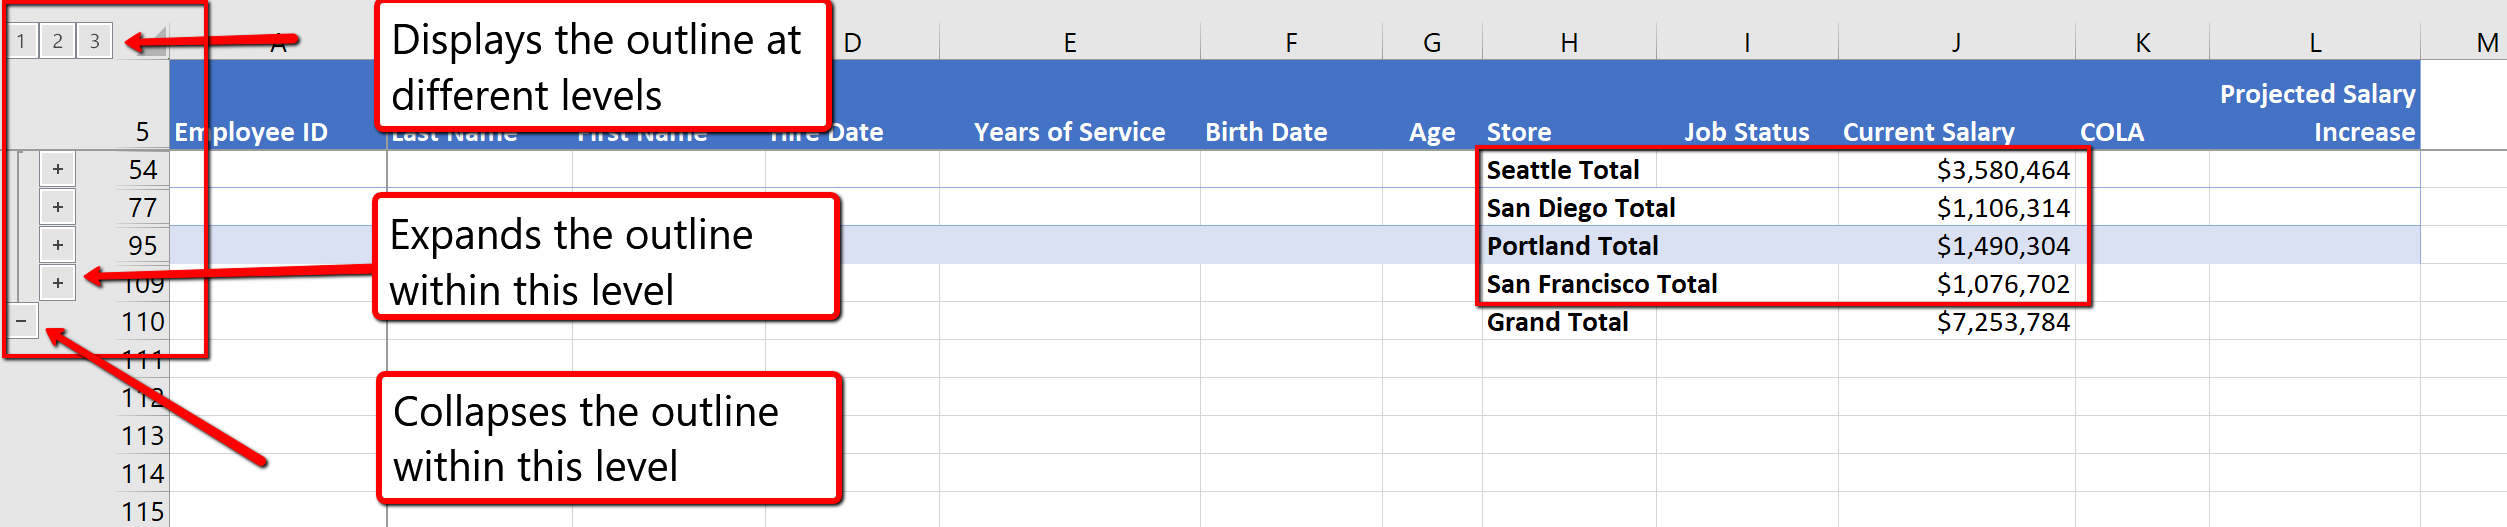The width and height of the screenshot is (2507, 527).
Task: Select the Portland Total cell
Action: click(1569, 246)
